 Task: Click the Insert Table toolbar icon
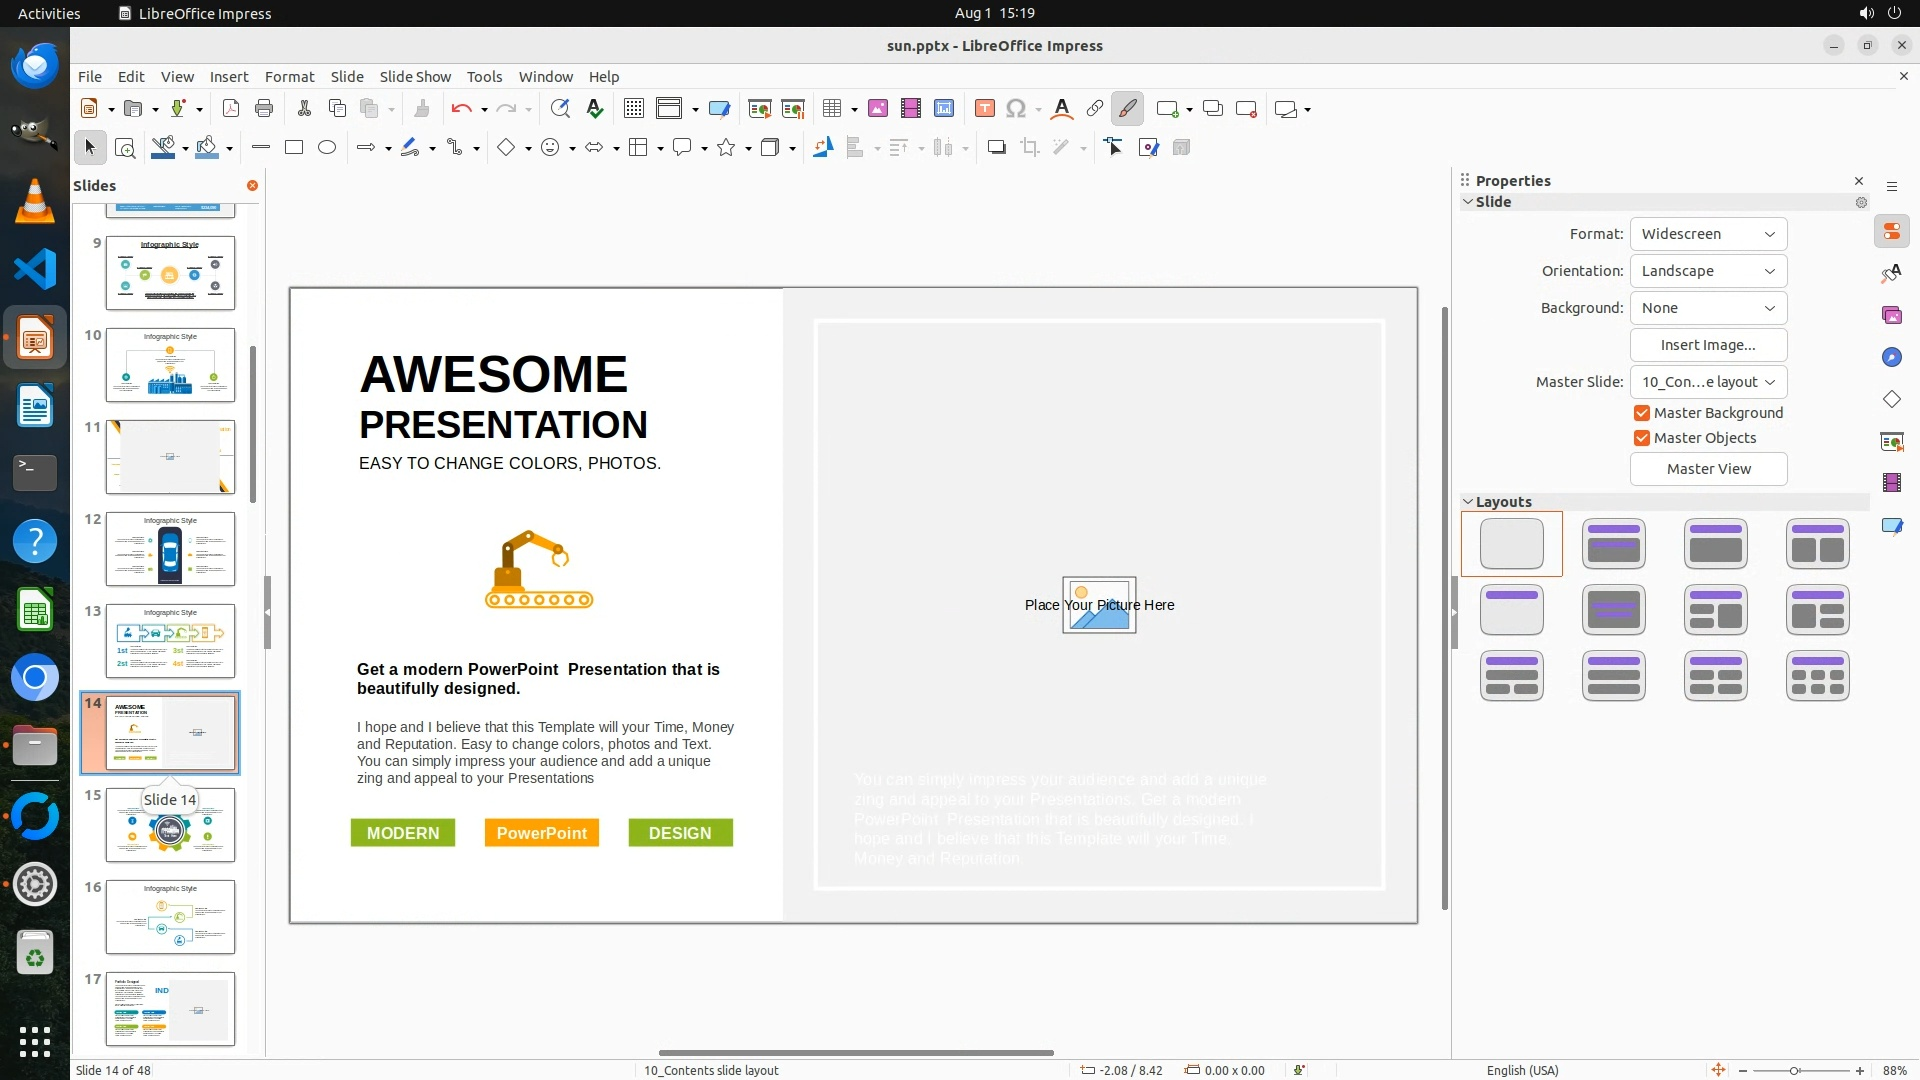tap(832, 109)
